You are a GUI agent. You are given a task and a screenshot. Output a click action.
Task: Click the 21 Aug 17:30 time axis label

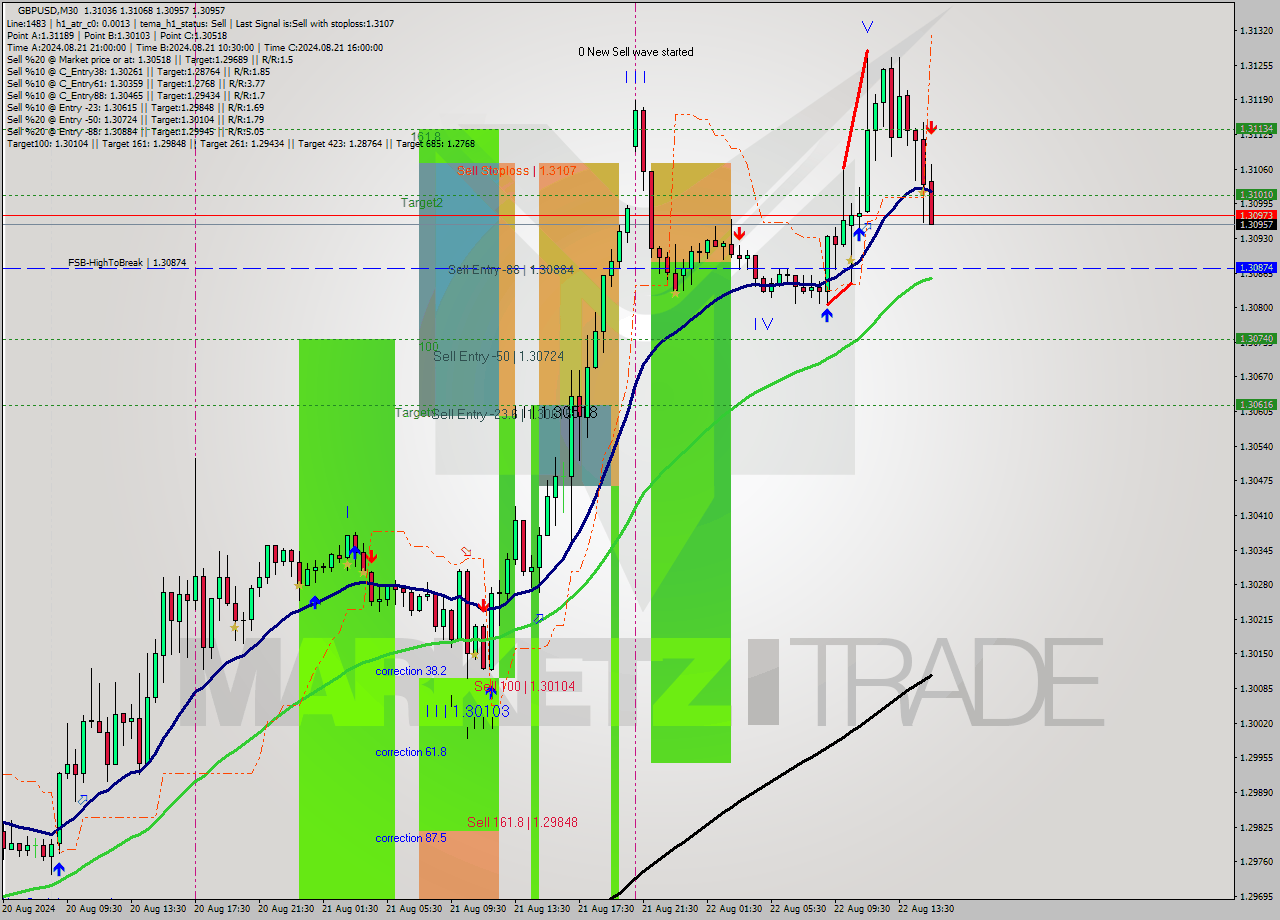click(607, 909)
